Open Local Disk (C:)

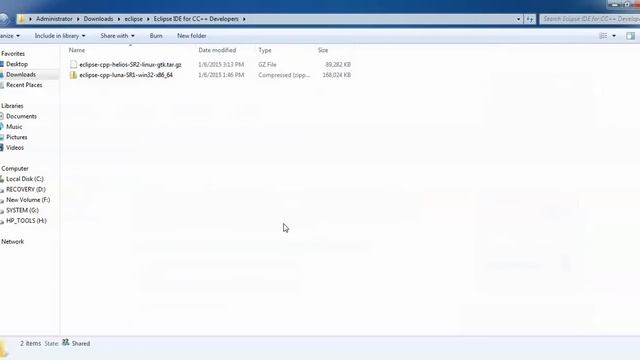pyautogui.click(x=24, y=179)
